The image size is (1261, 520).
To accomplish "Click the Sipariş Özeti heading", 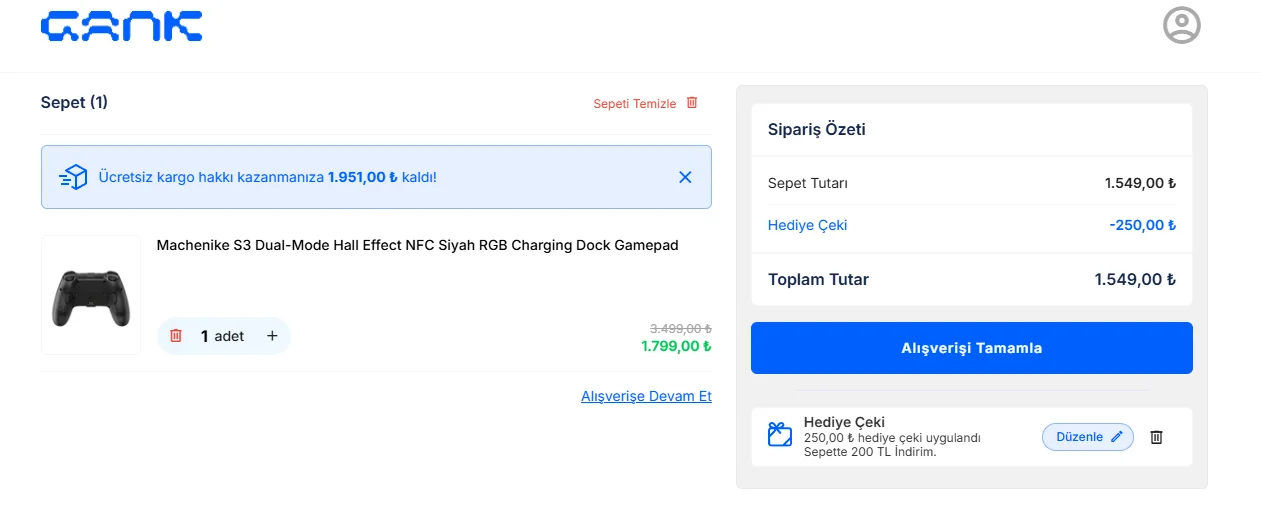I will tap(816, 129).
